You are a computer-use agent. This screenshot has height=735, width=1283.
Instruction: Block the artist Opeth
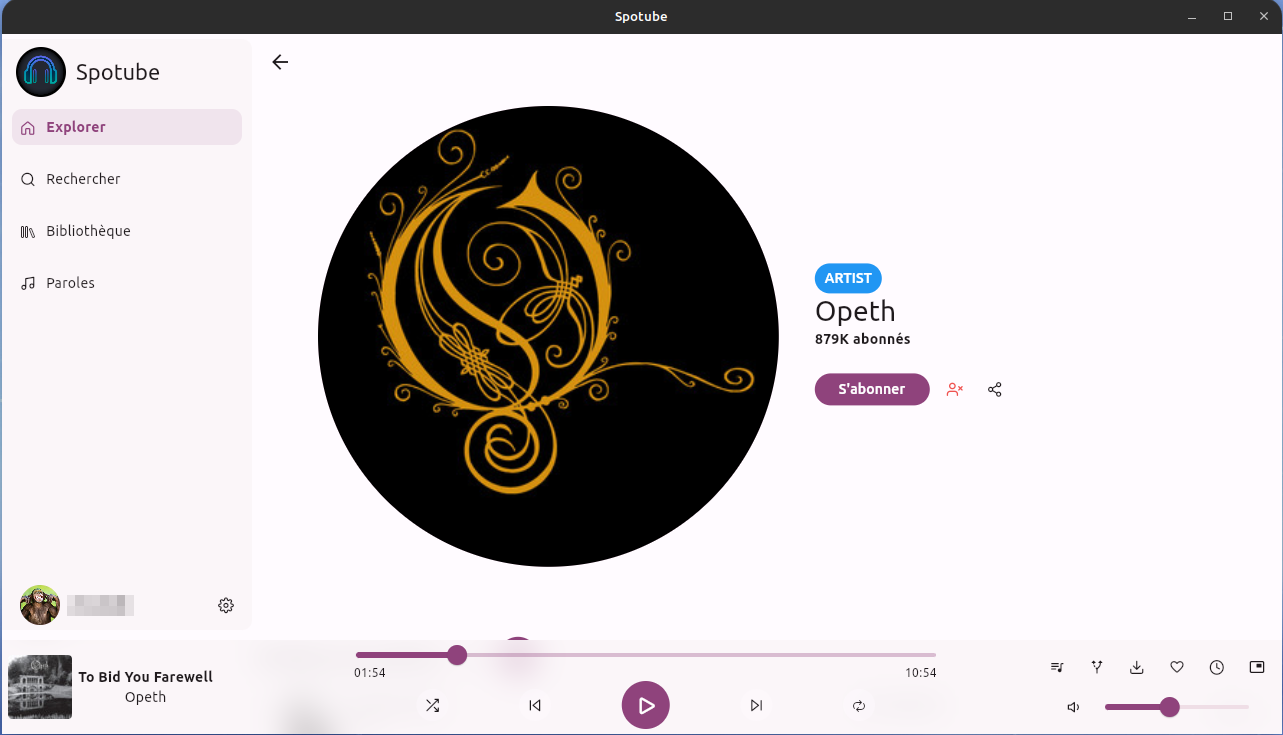(955, 389)
